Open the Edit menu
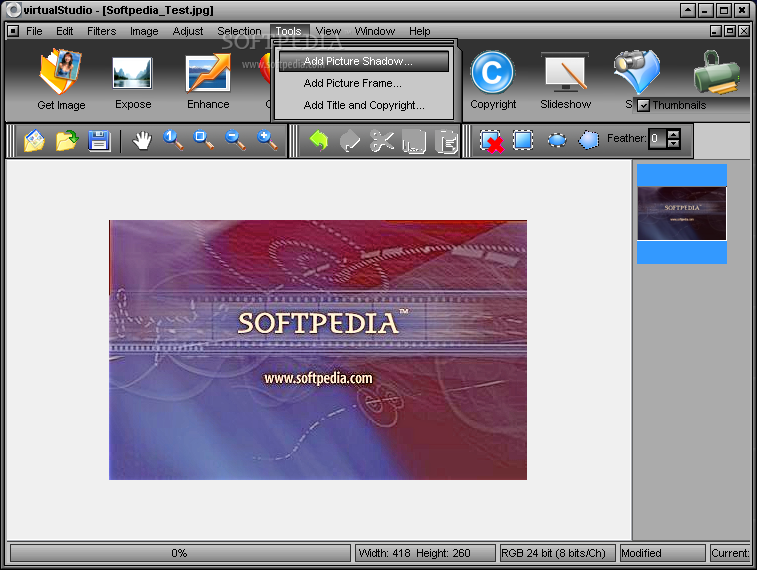This screenshot has width=757, height=570. [x=64, y=31]
